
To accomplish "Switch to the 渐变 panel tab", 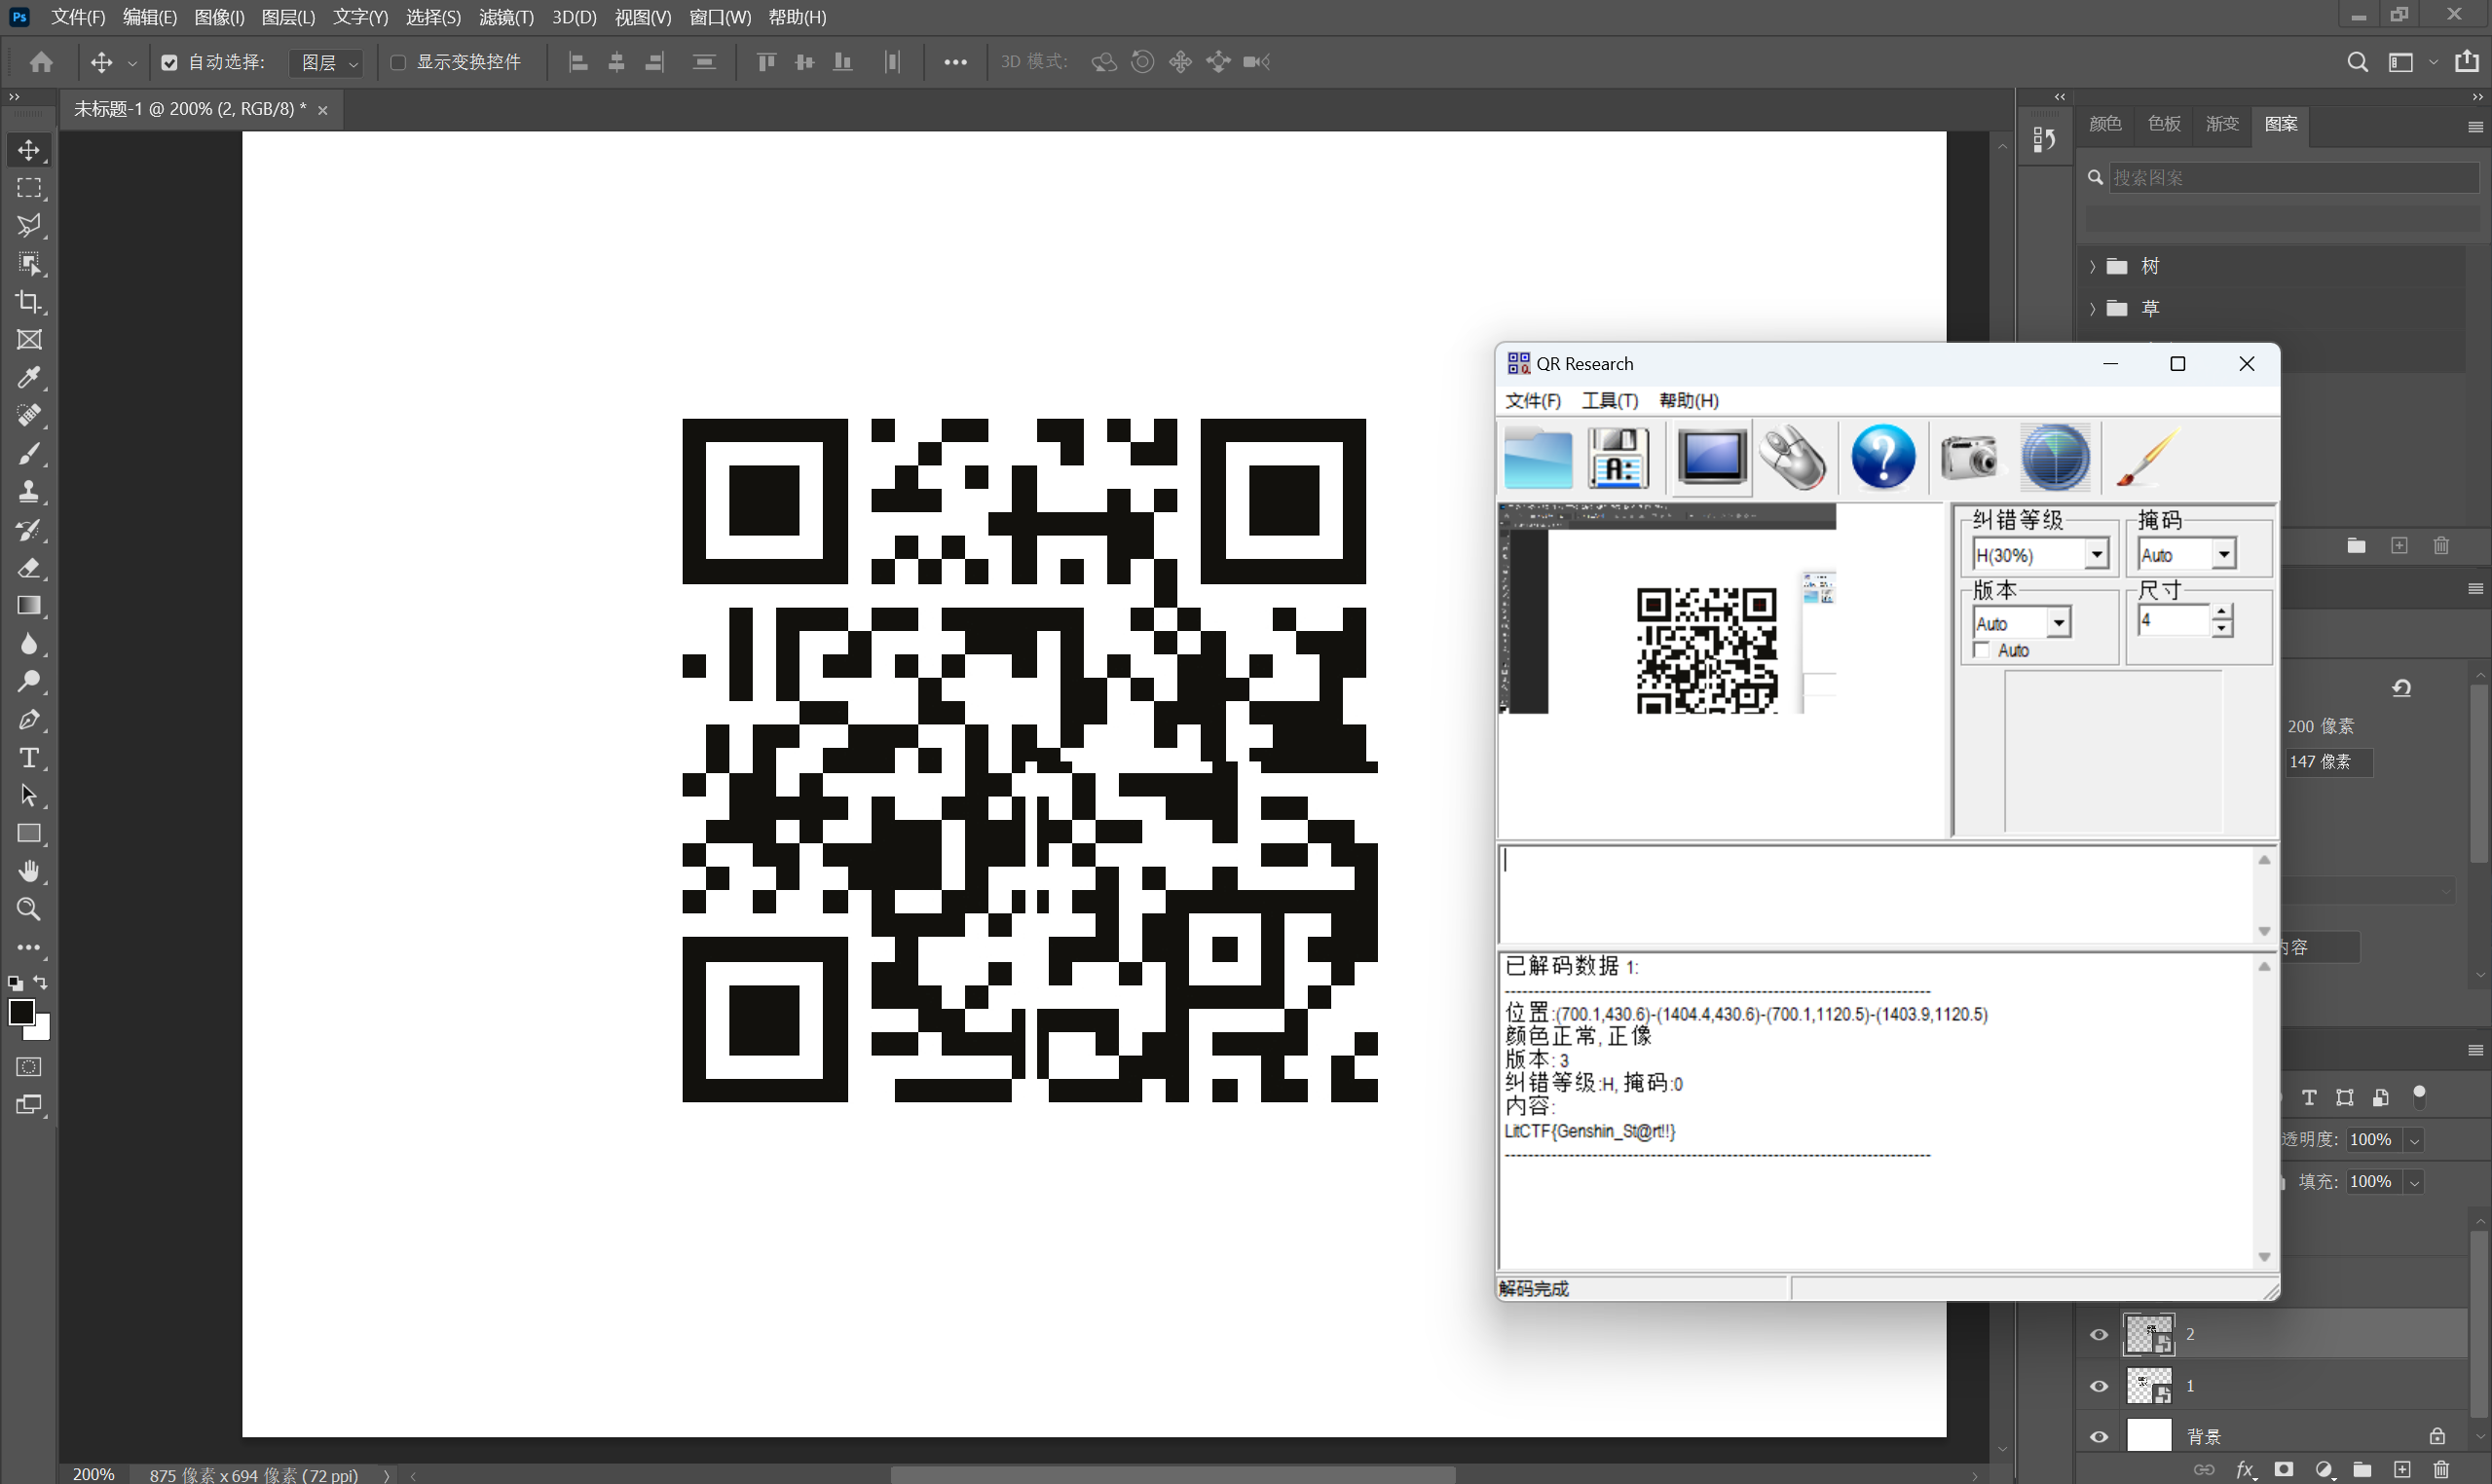I will click(2222, 124).
